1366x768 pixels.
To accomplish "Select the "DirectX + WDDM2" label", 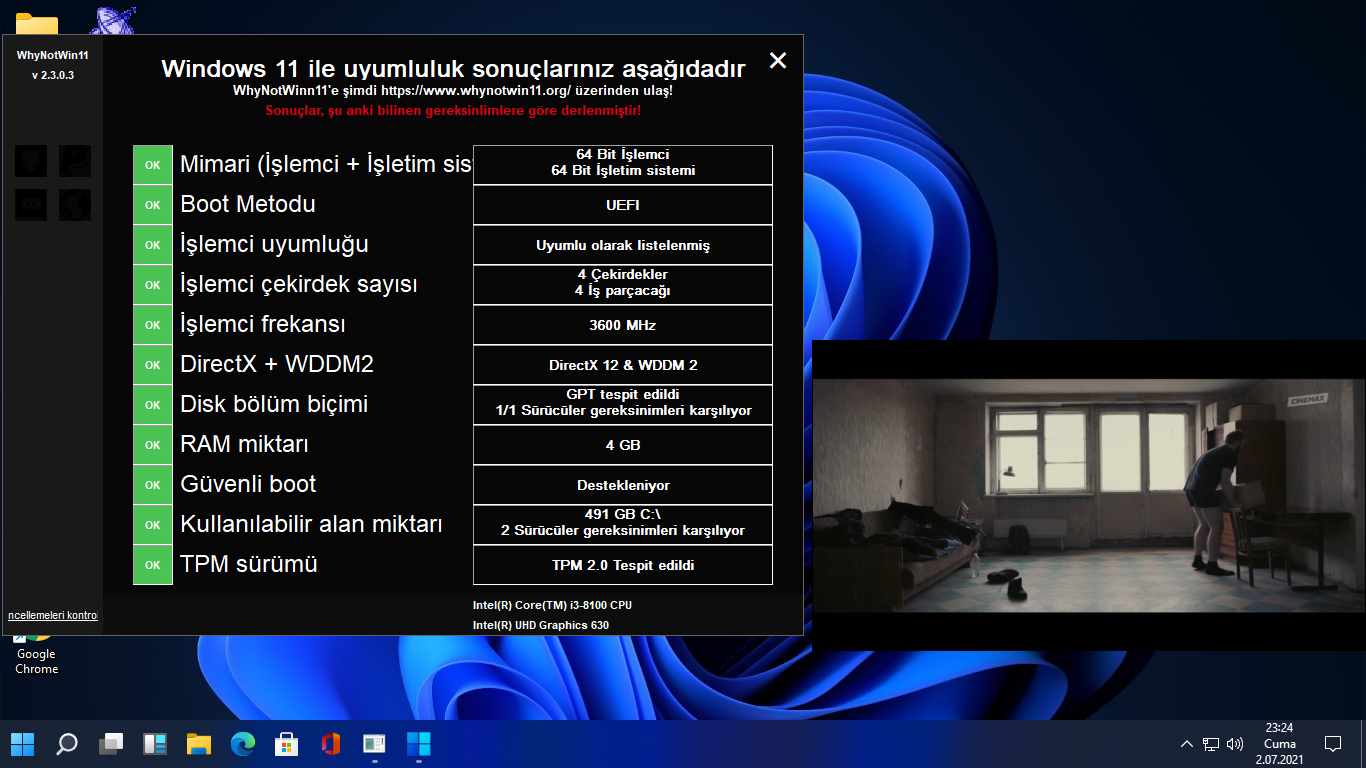I will pyautogui.click(x=277, y=364).
